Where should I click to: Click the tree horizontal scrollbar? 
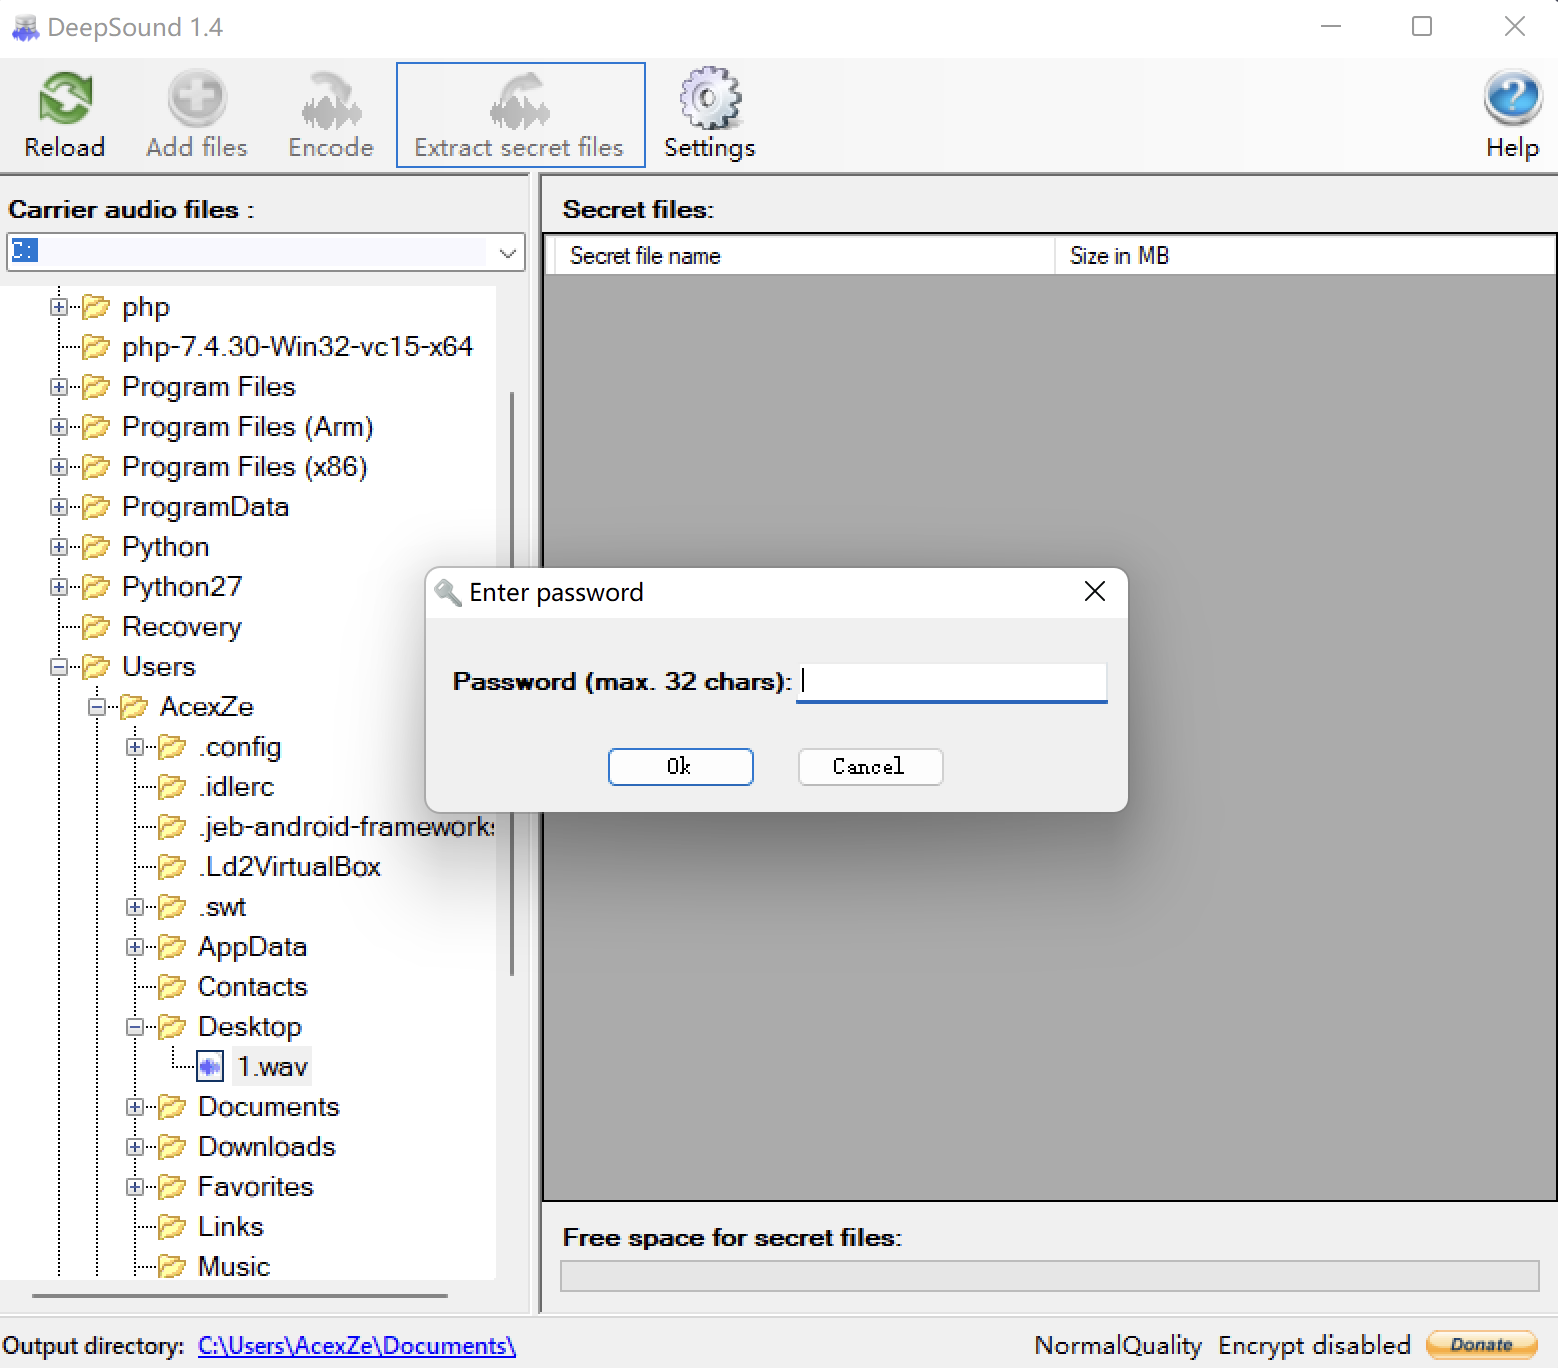pos(240,1296)
